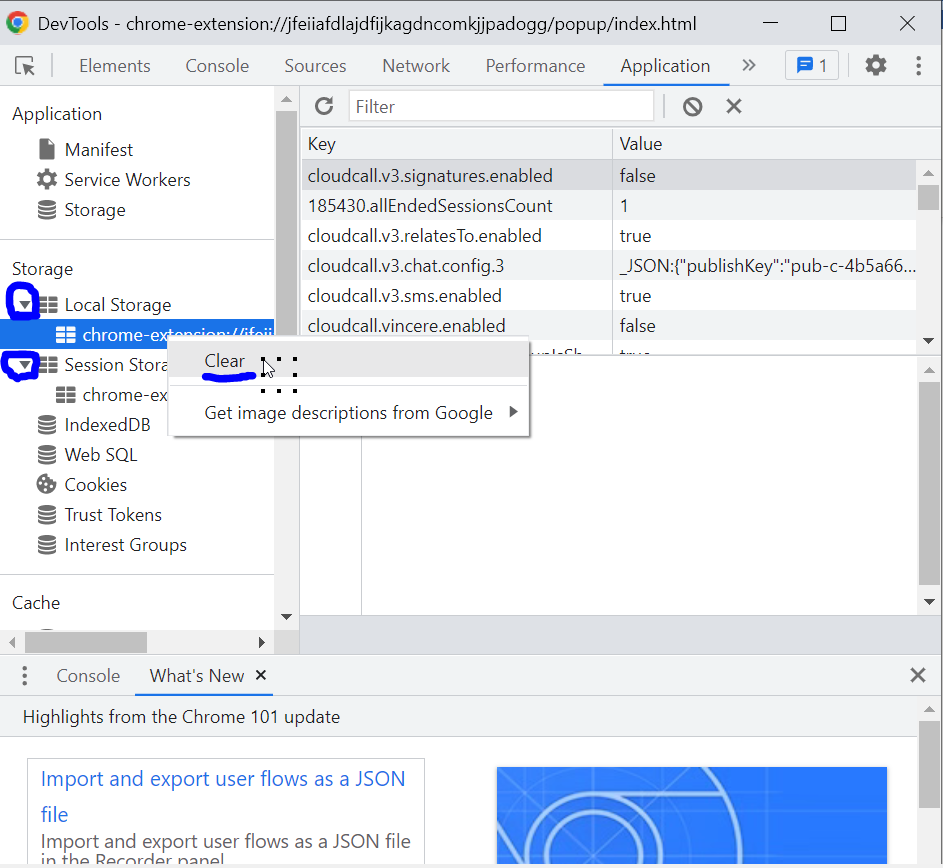943x868 pixels.
Task: Refresh storage table with reload icon
Action: (324, 106)
